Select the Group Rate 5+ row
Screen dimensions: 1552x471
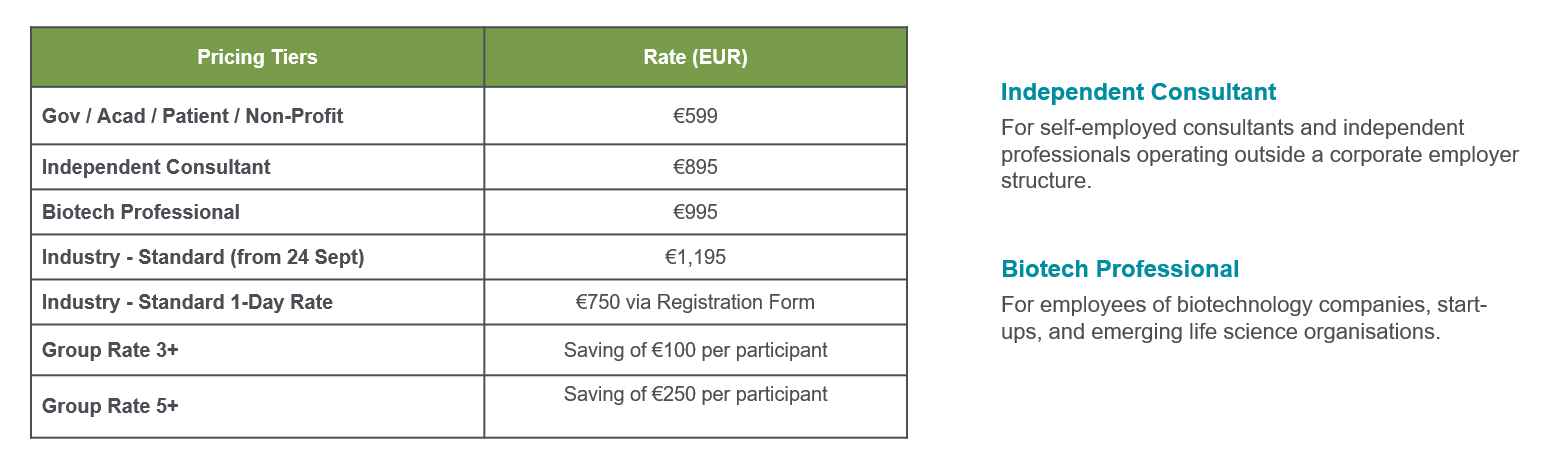click(x=469, y=406)
